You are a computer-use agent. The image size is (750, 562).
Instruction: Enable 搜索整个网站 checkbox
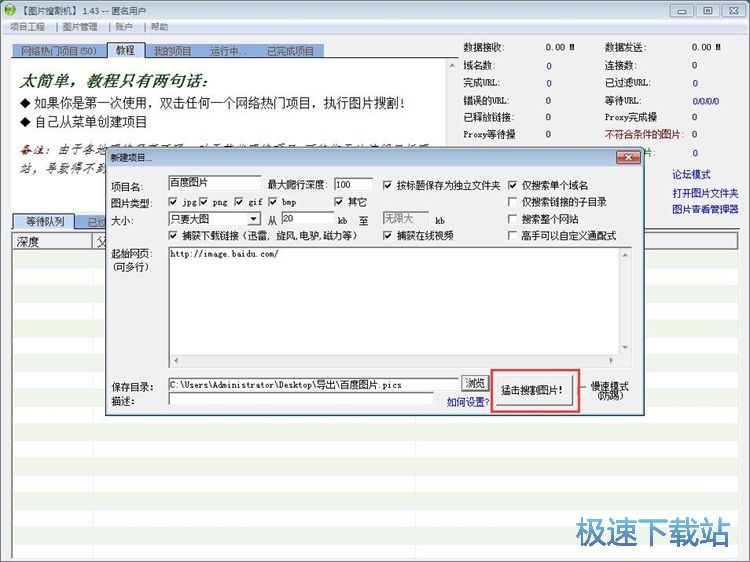coord(512,219)
